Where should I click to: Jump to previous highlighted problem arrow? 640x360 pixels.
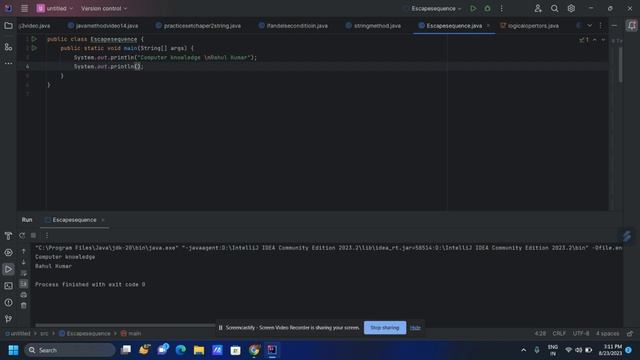(x=594, y=40)
